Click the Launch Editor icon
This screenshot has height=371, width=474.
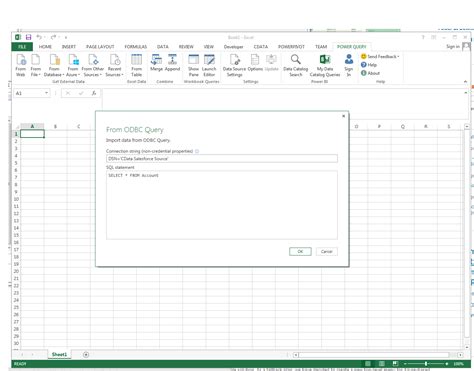click(209, 65)
